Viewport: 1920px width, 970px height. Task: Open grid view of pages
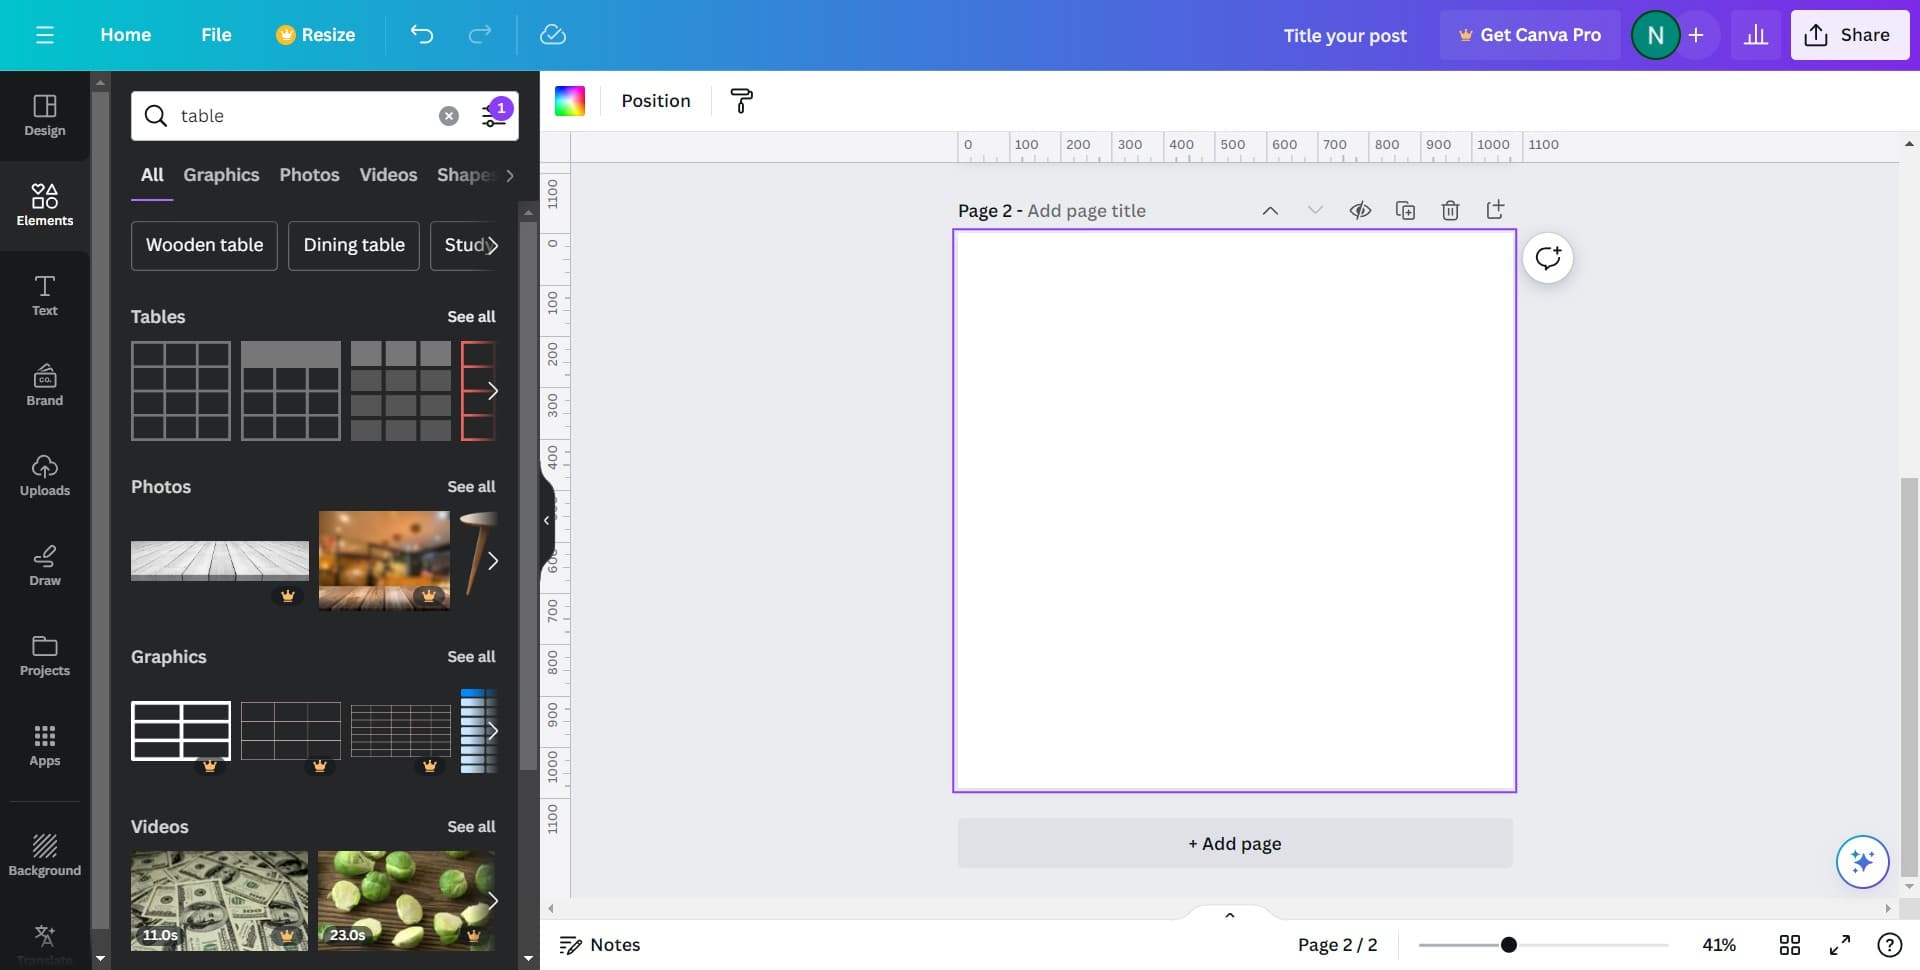point(1789,945)
